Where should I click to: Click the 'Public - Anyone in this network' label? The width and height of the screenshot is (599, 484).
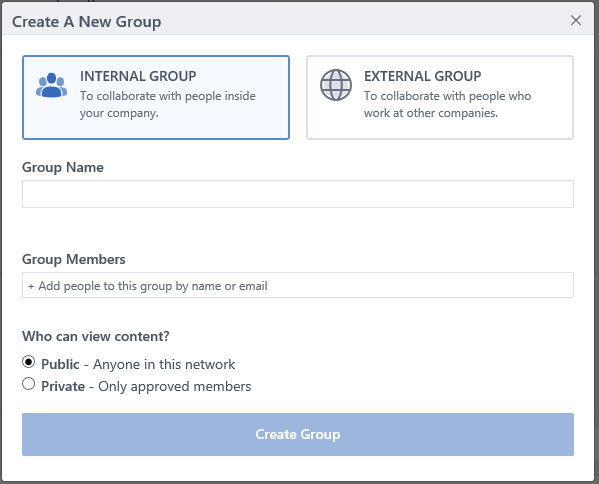click(138, 364)
